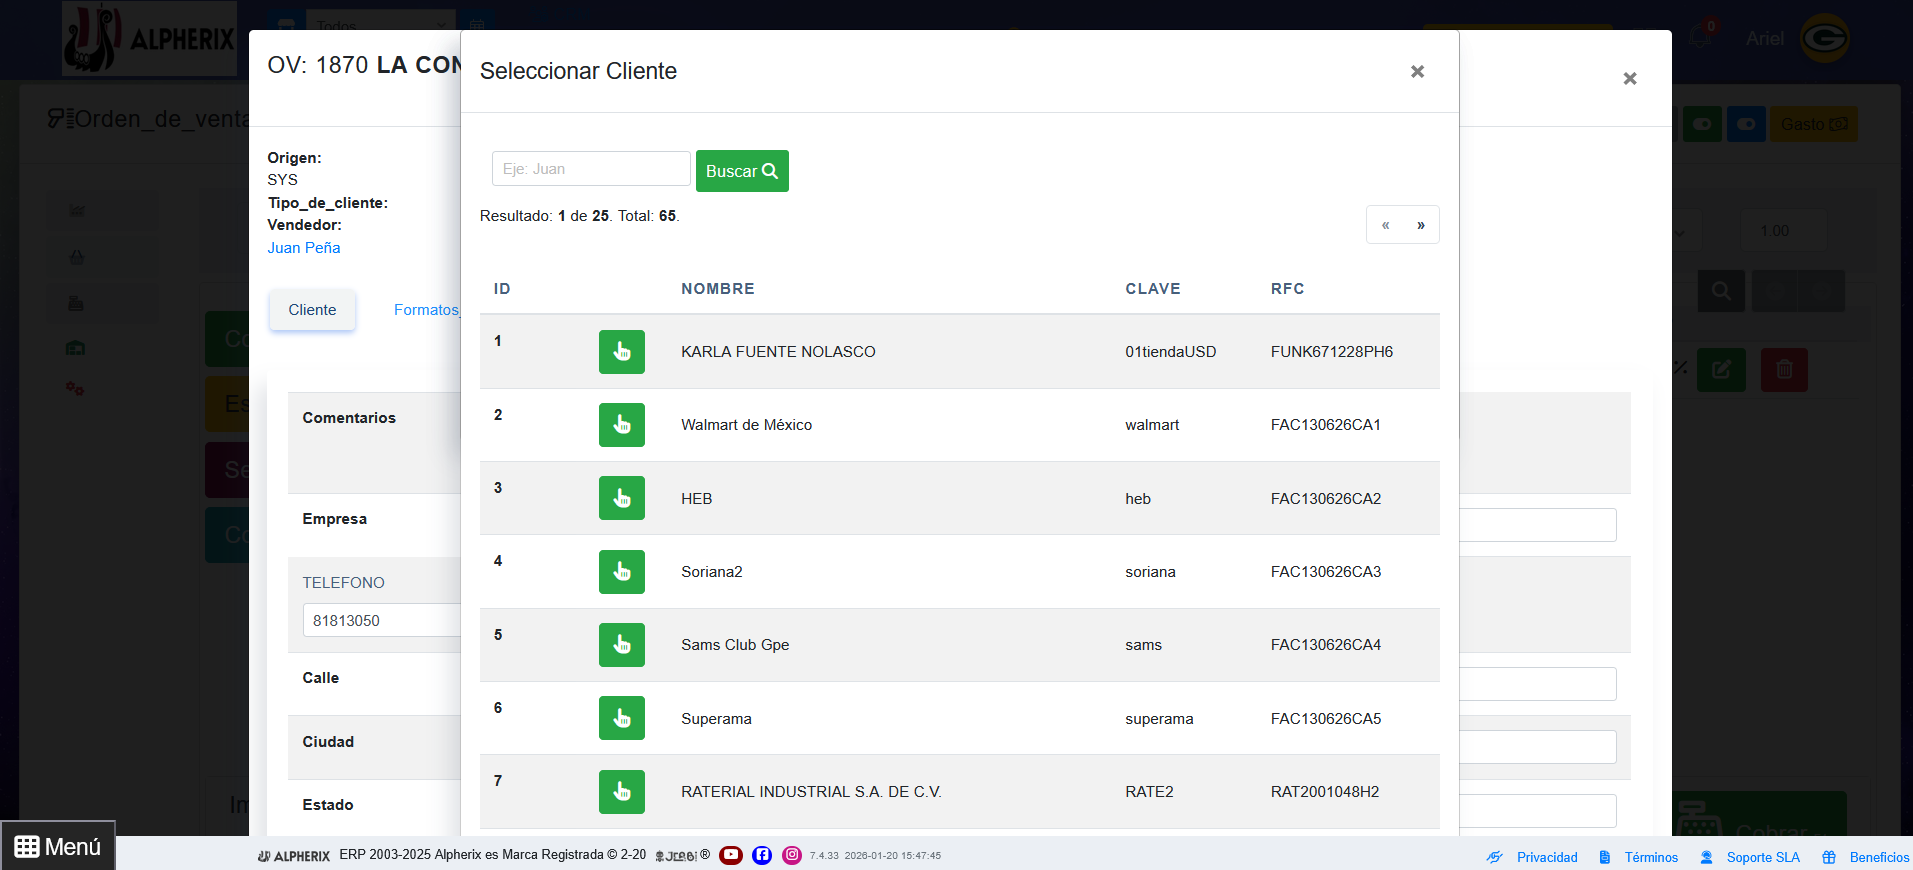1913x870 pixels.
Task: Open the Beneficios footer link
Action: point(1880,857)
